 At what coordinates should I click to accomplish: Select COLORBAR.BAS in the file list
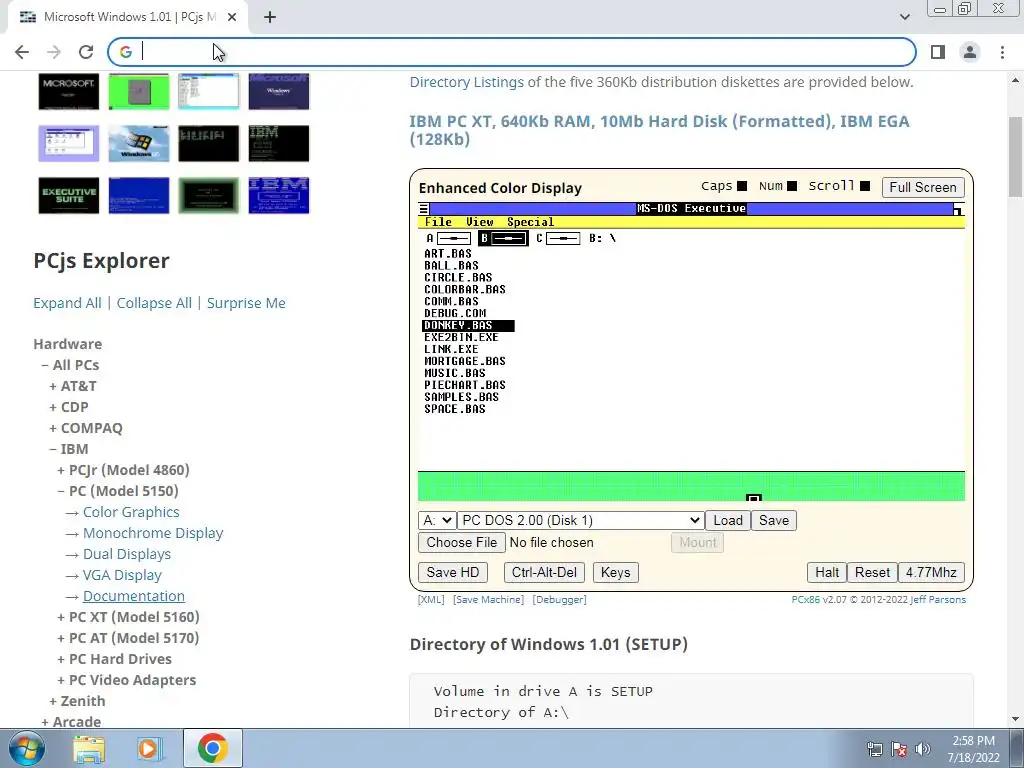(465, 289)
